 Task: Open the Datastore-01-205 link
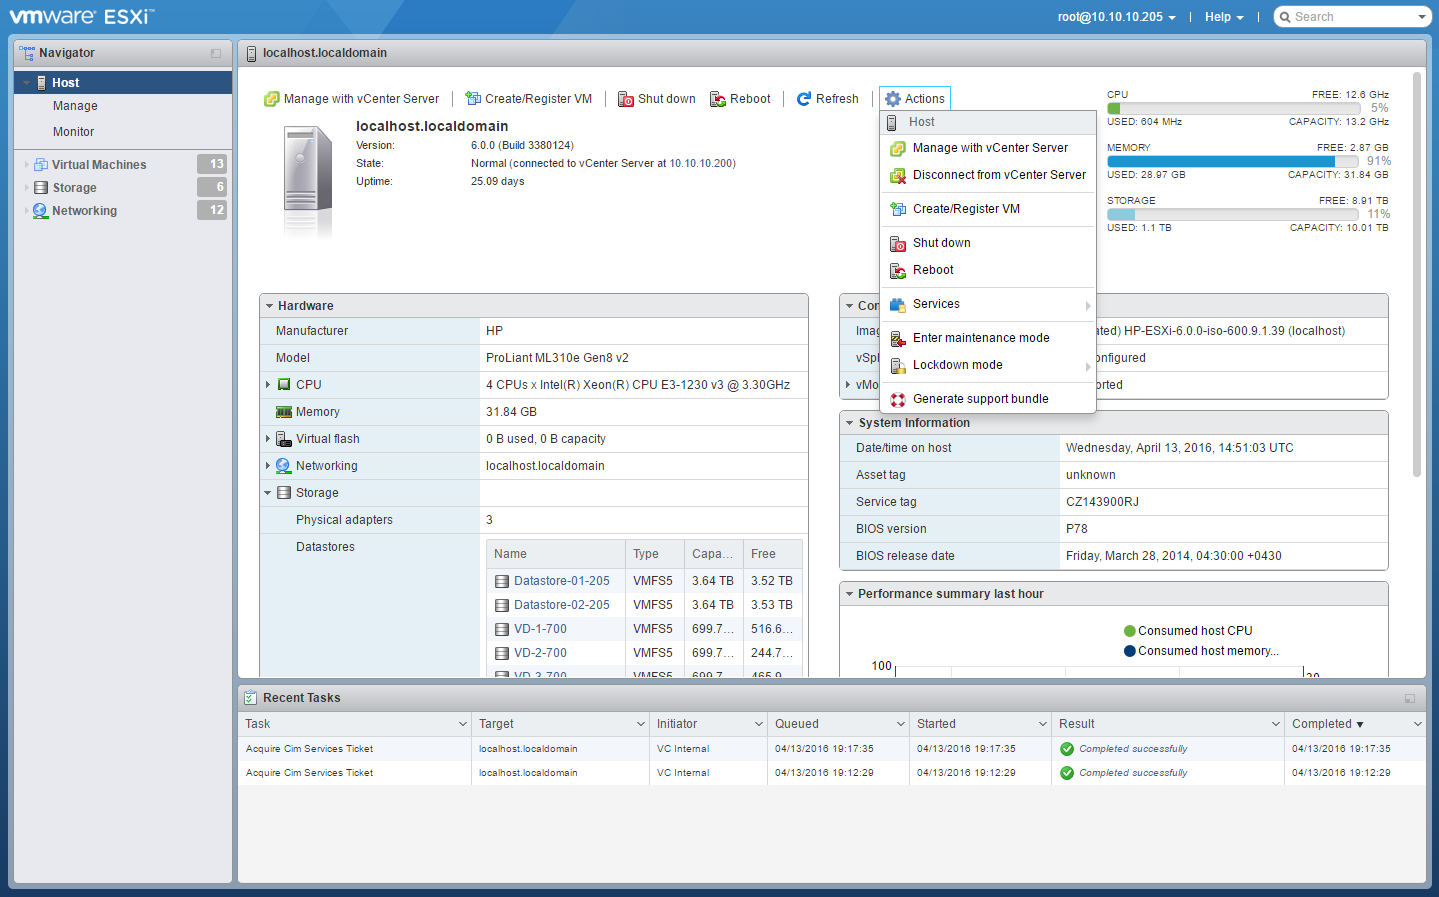pos(561,581)
